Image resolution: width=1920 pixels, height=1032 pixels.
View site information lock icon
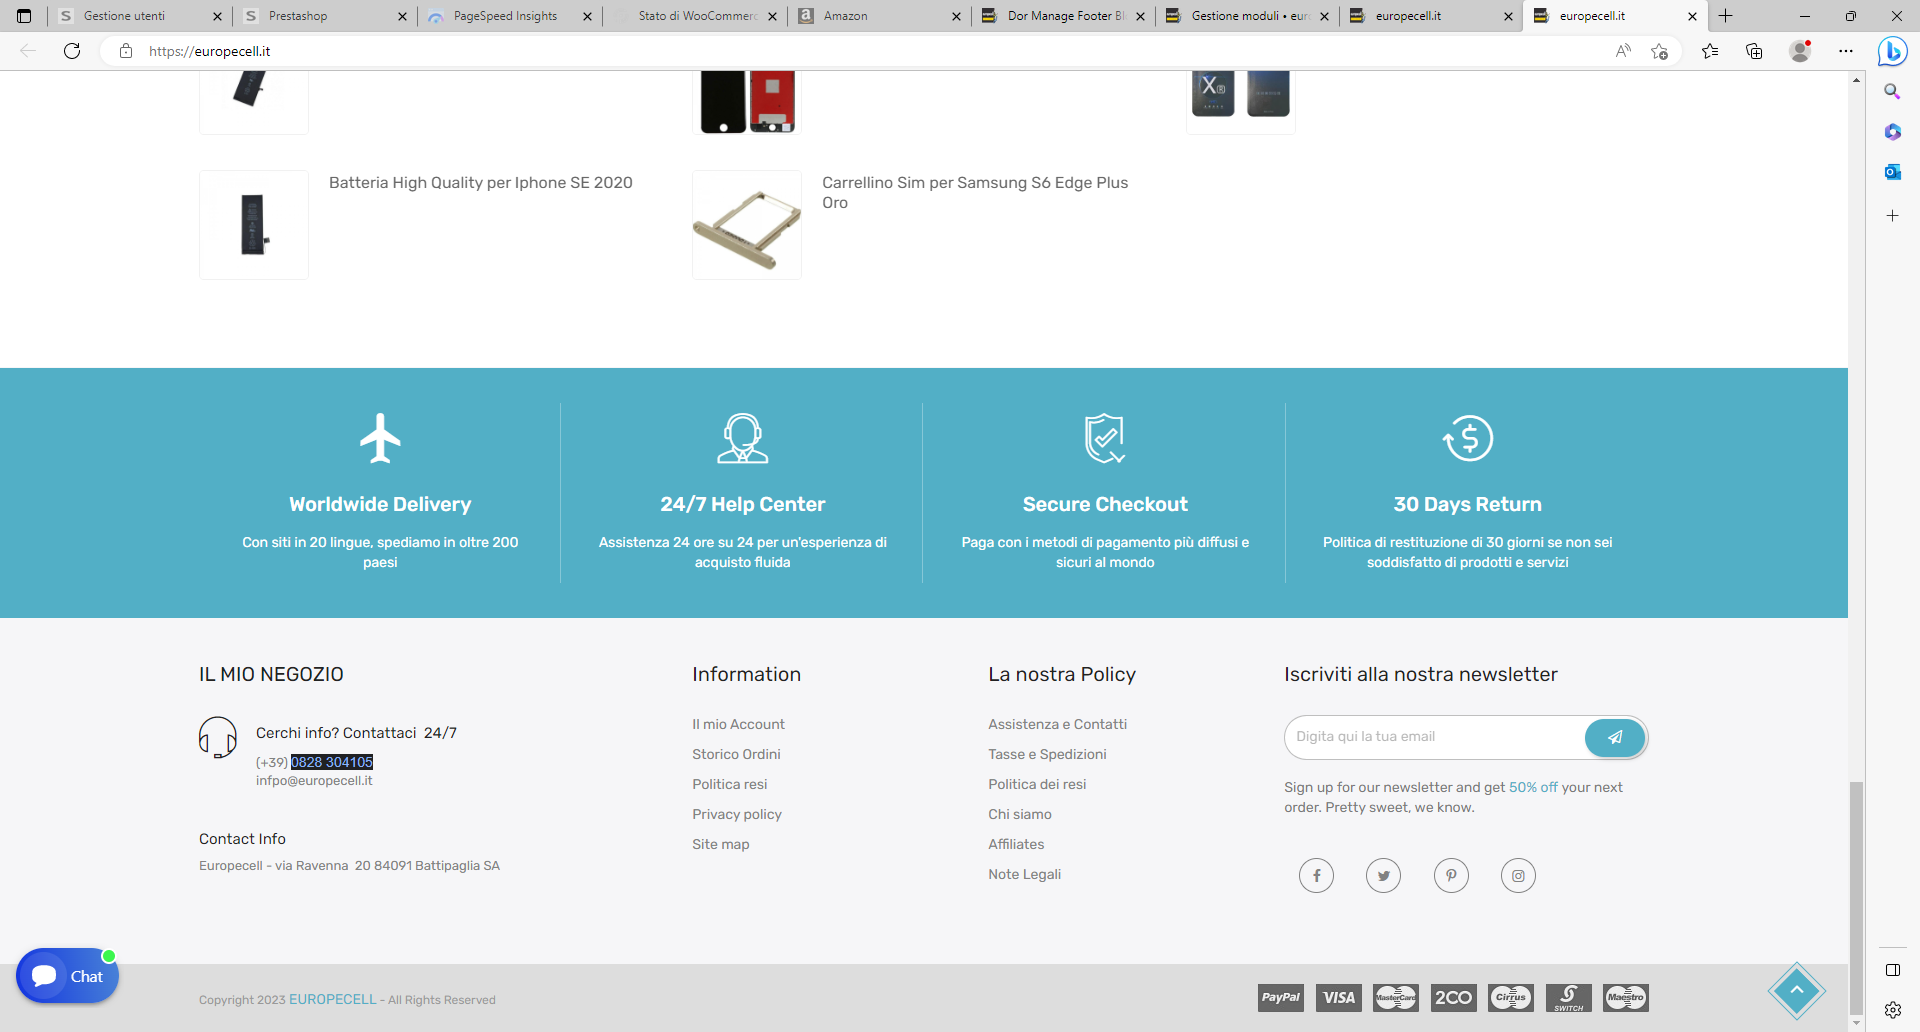click(x=126, y=51)
